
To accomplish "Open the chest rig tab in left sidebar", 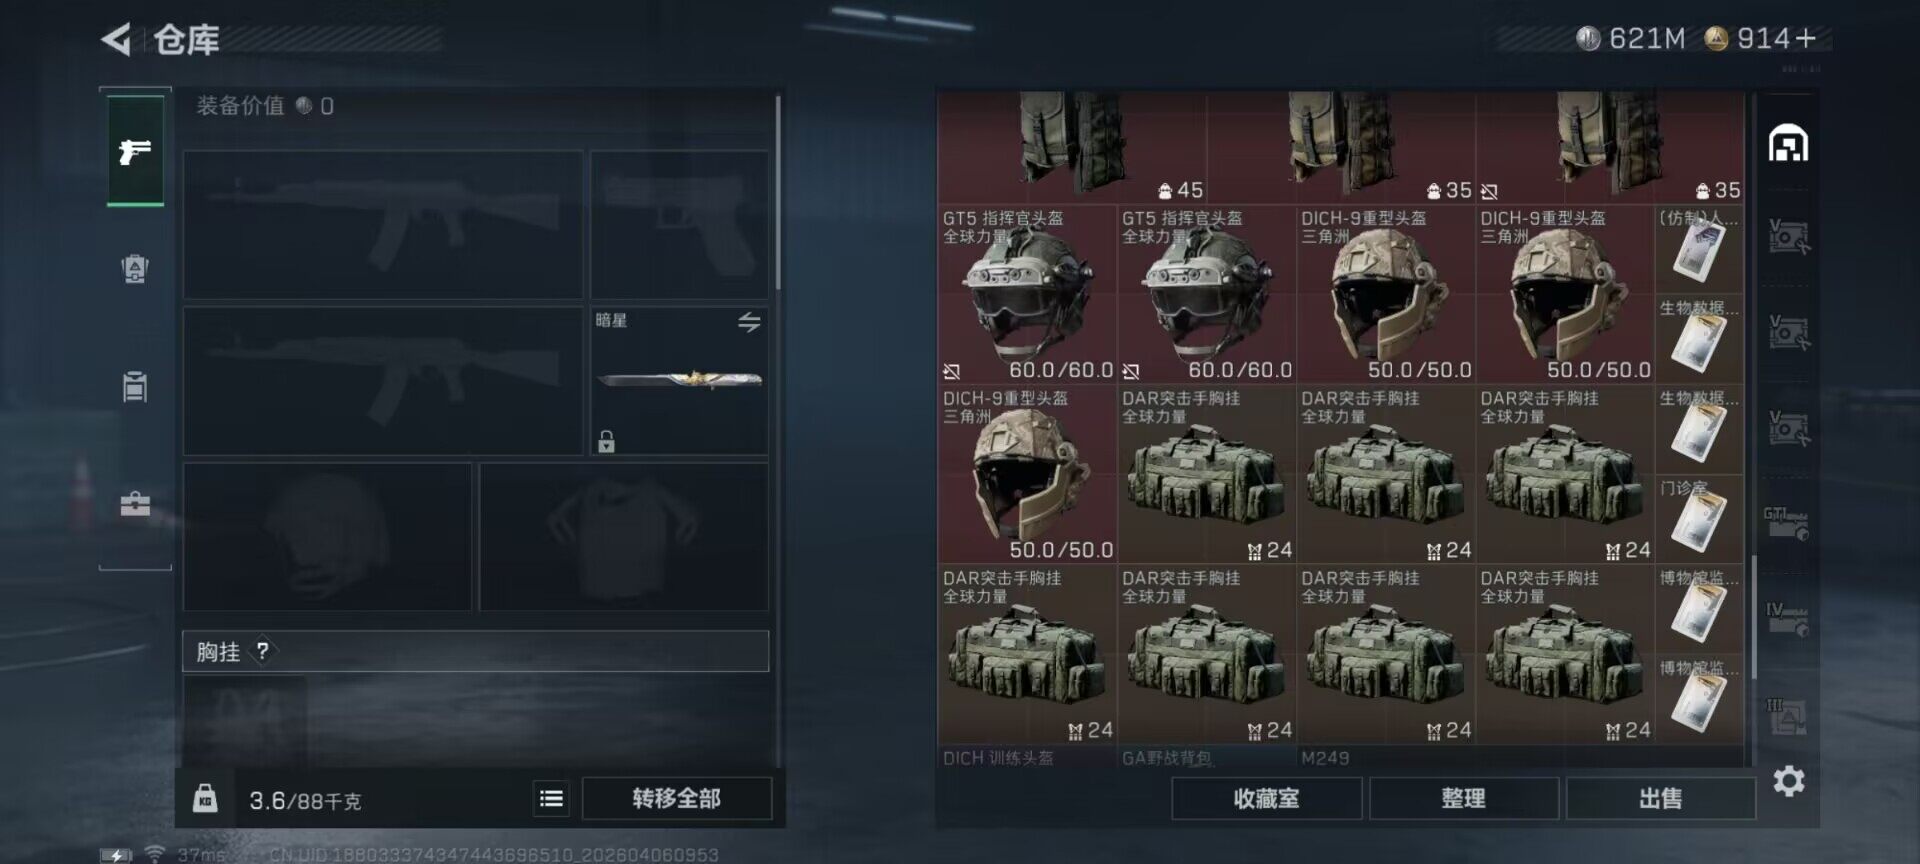I will (x=135, y=386).
